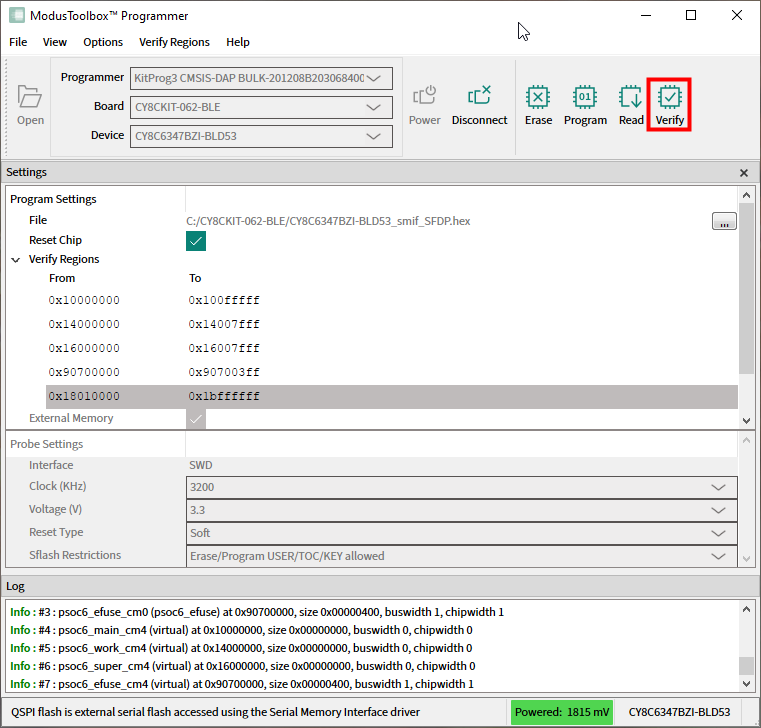The height and width of the screenshot is (728, 761).
Task: Collapse the Verify Regions section
Action: pyautogui.click(x=16, y=260)
